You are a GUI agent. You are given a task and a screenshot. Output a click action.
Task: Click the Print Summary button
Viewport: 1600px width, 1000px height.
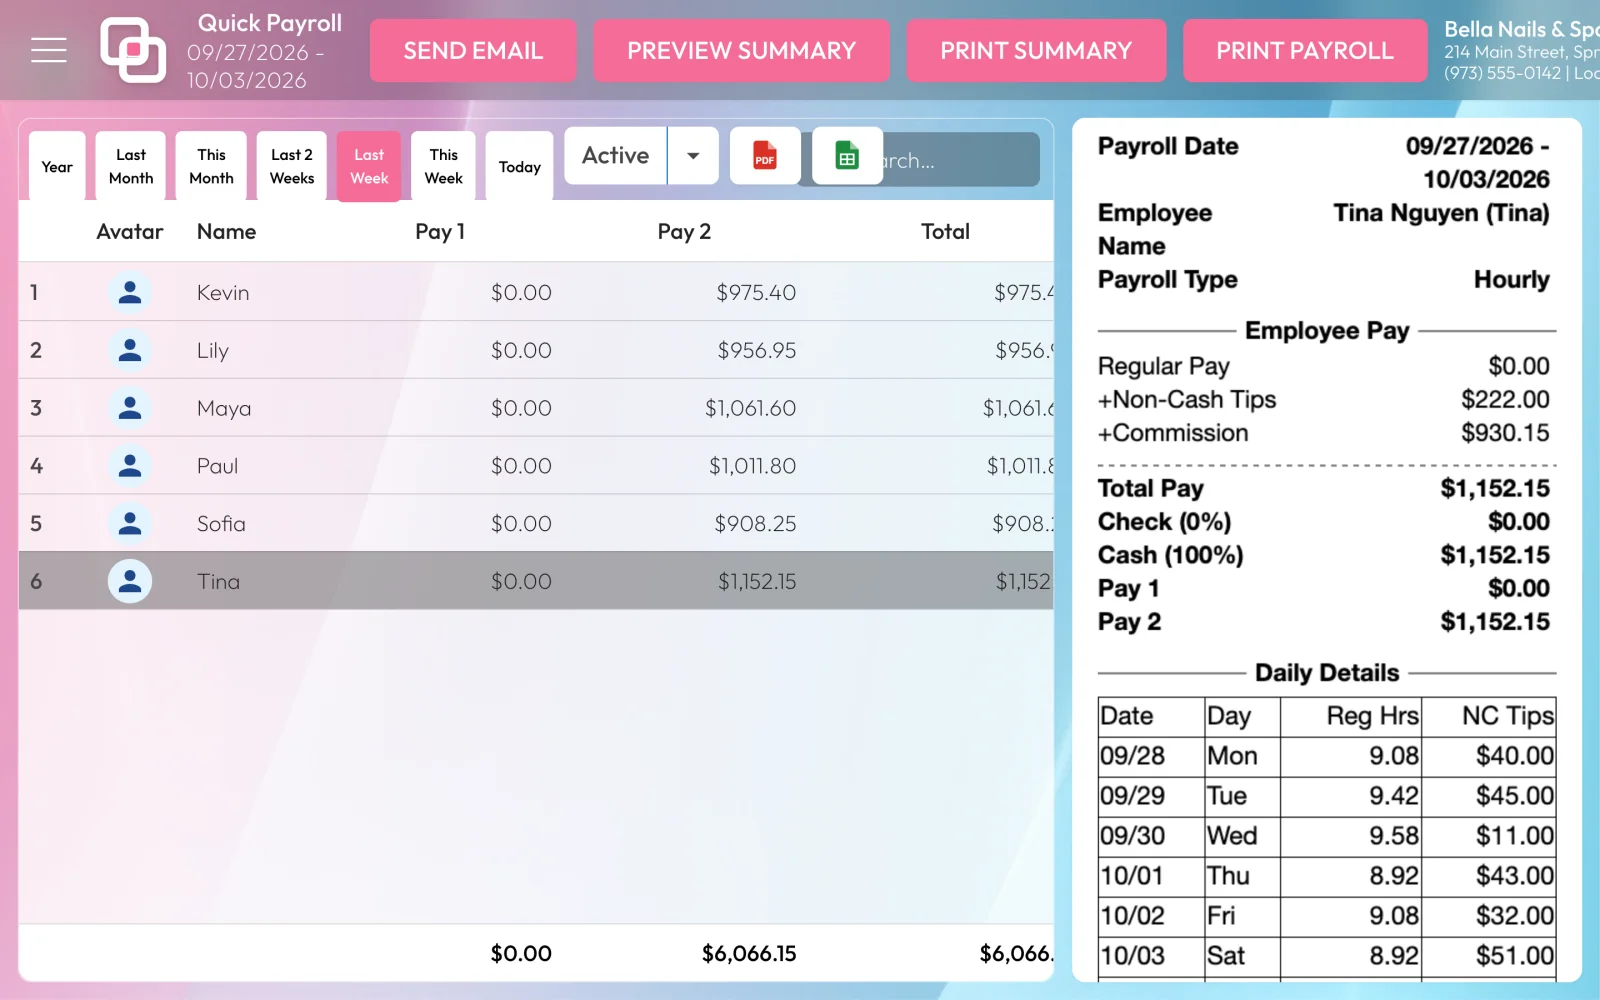point(1036,51)
